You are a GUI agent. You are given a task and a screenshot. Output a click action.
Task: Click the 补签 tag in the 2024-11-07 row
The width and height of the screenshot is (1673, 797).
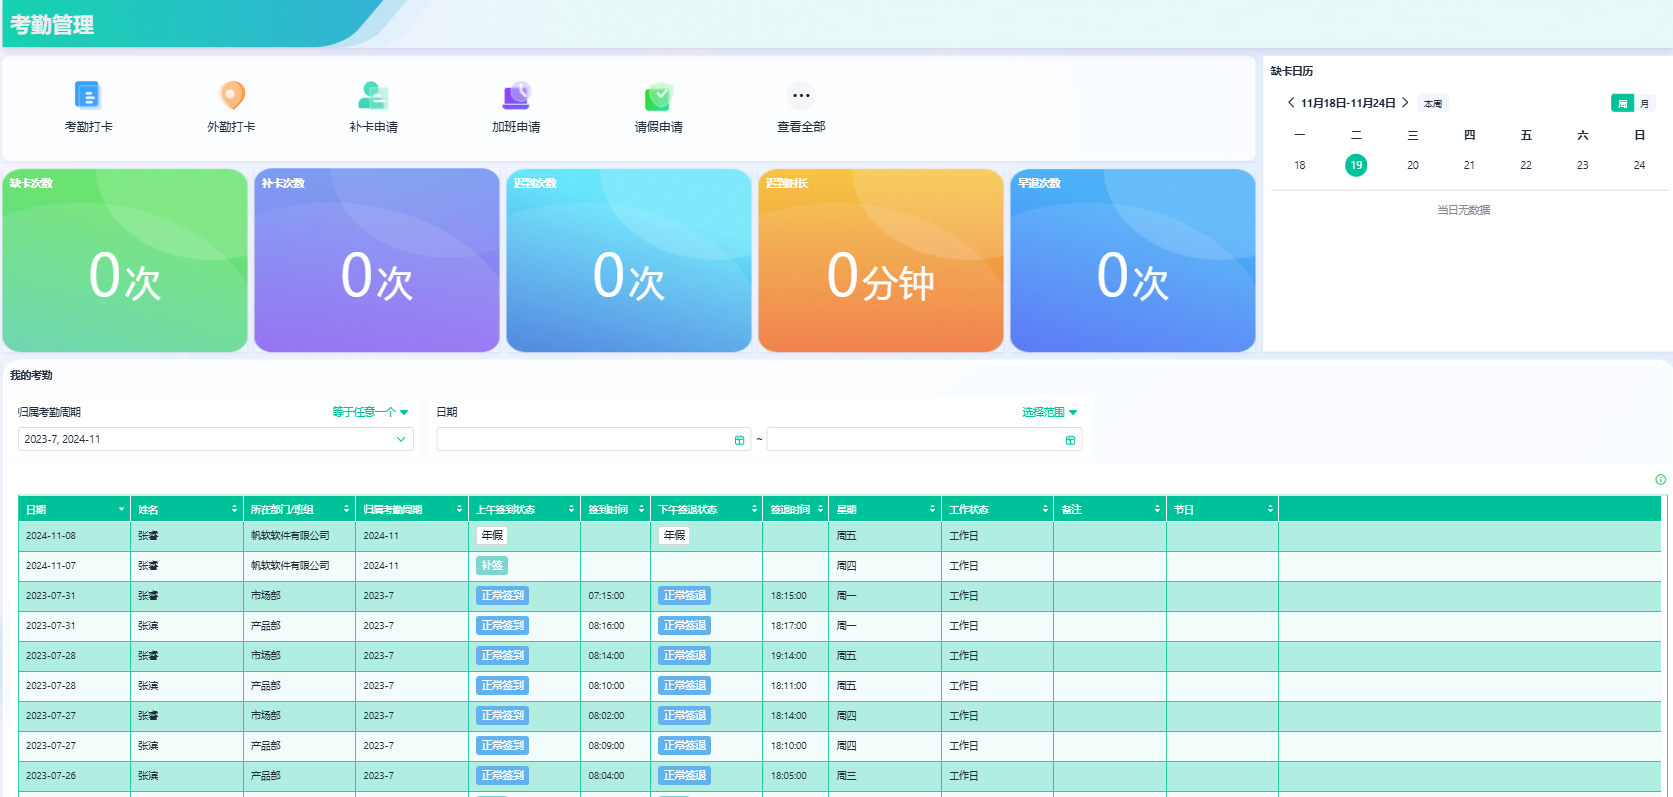[493, 566]
